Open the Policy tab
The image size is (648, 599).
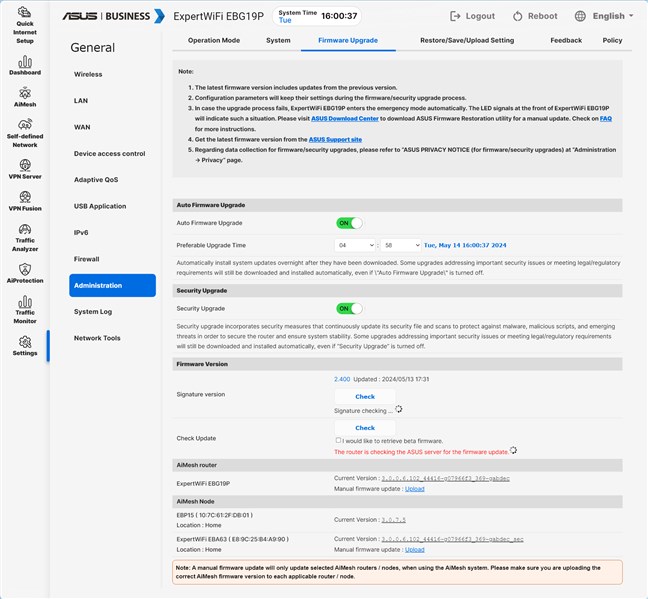(612, 41)
